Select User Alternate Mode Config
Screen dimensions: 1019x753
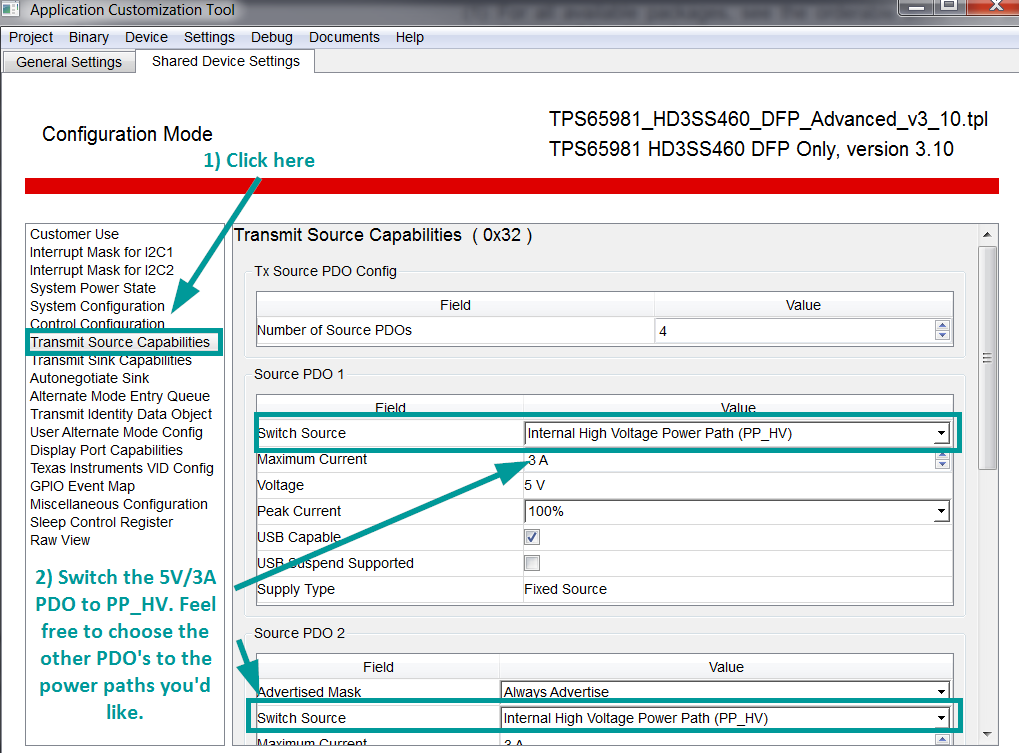click(x=116, y=432)
